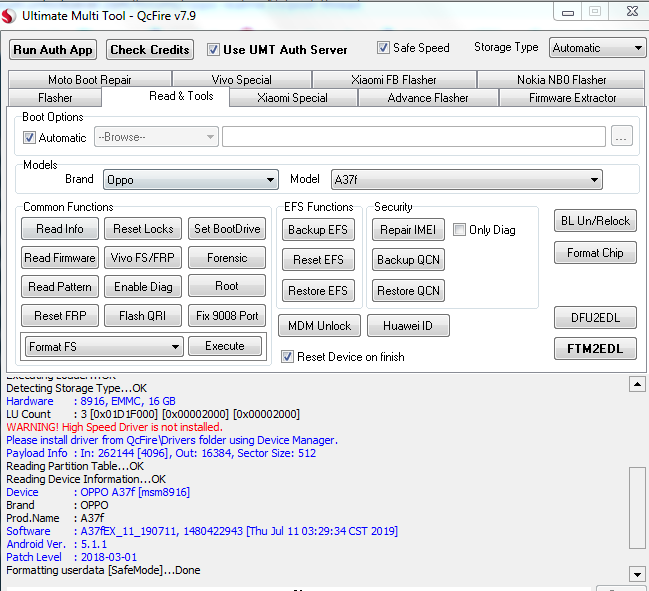Click Read Pattern button
Image resolution: width=649 pixels, height=591 pixels.
[60, 287]
